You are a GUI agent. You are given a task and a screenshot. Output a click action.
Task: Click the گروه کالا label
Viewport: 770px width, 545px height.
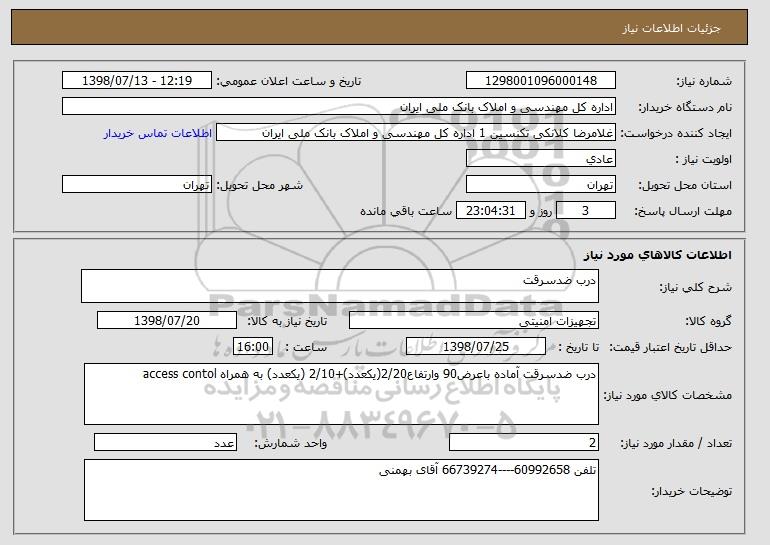click(x=708, y=321)
